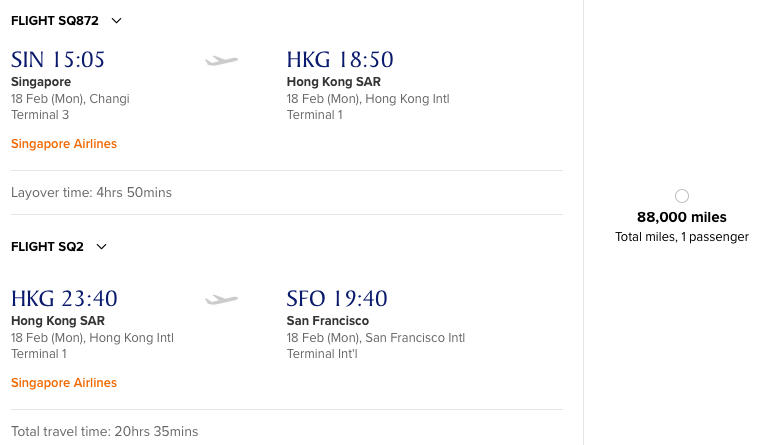Image resolution: width=771 pixels, height=445 pixels.
Task: Click the 88,000 miles price label
Action: point(682,217)
